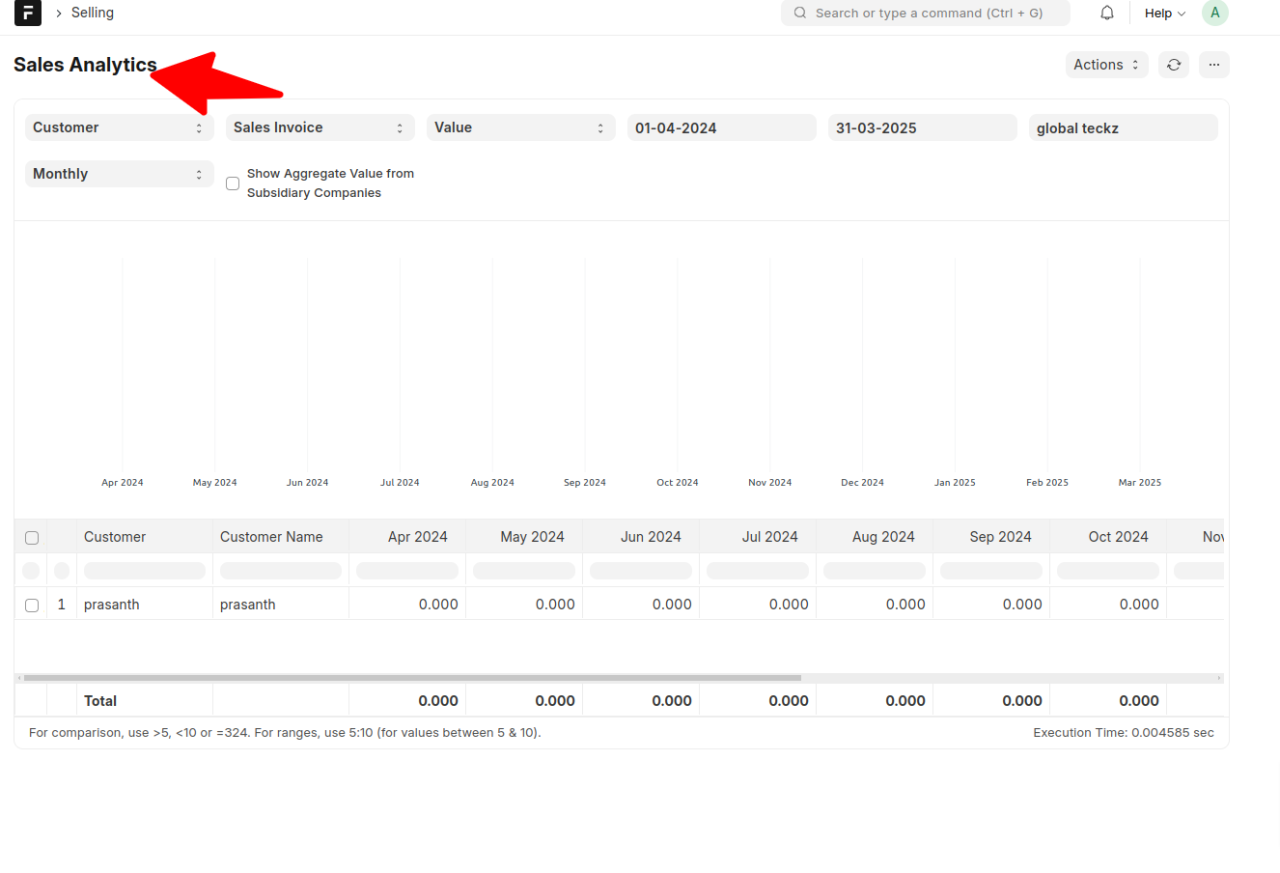Select the Oct 2024 total value cell
Screen dimensions: 1280x873
tap(1108, 701)
